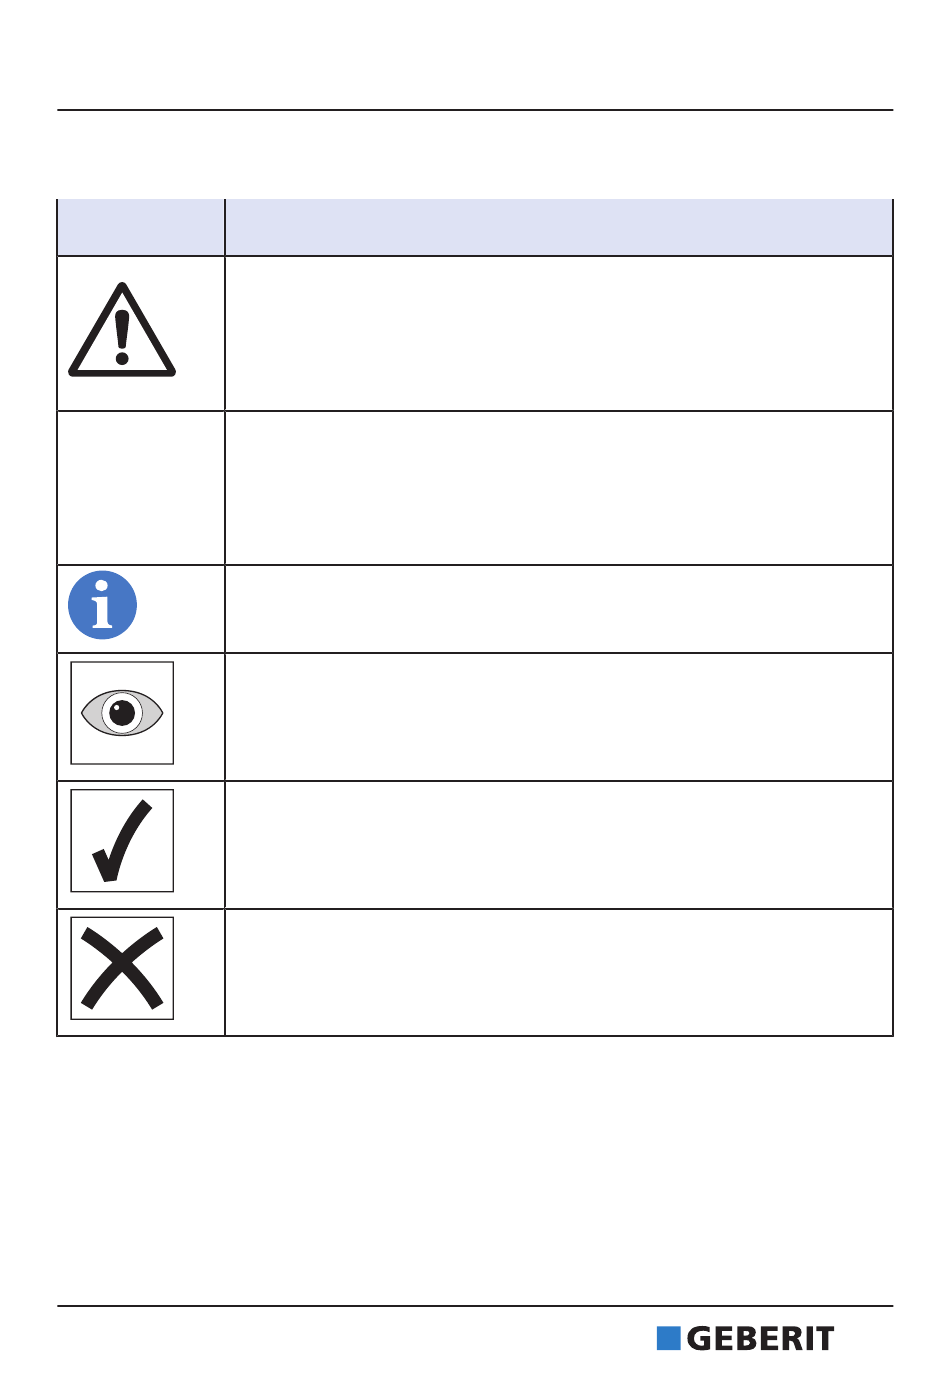Click the description cell beside the warning triangle

click(559, 334)
